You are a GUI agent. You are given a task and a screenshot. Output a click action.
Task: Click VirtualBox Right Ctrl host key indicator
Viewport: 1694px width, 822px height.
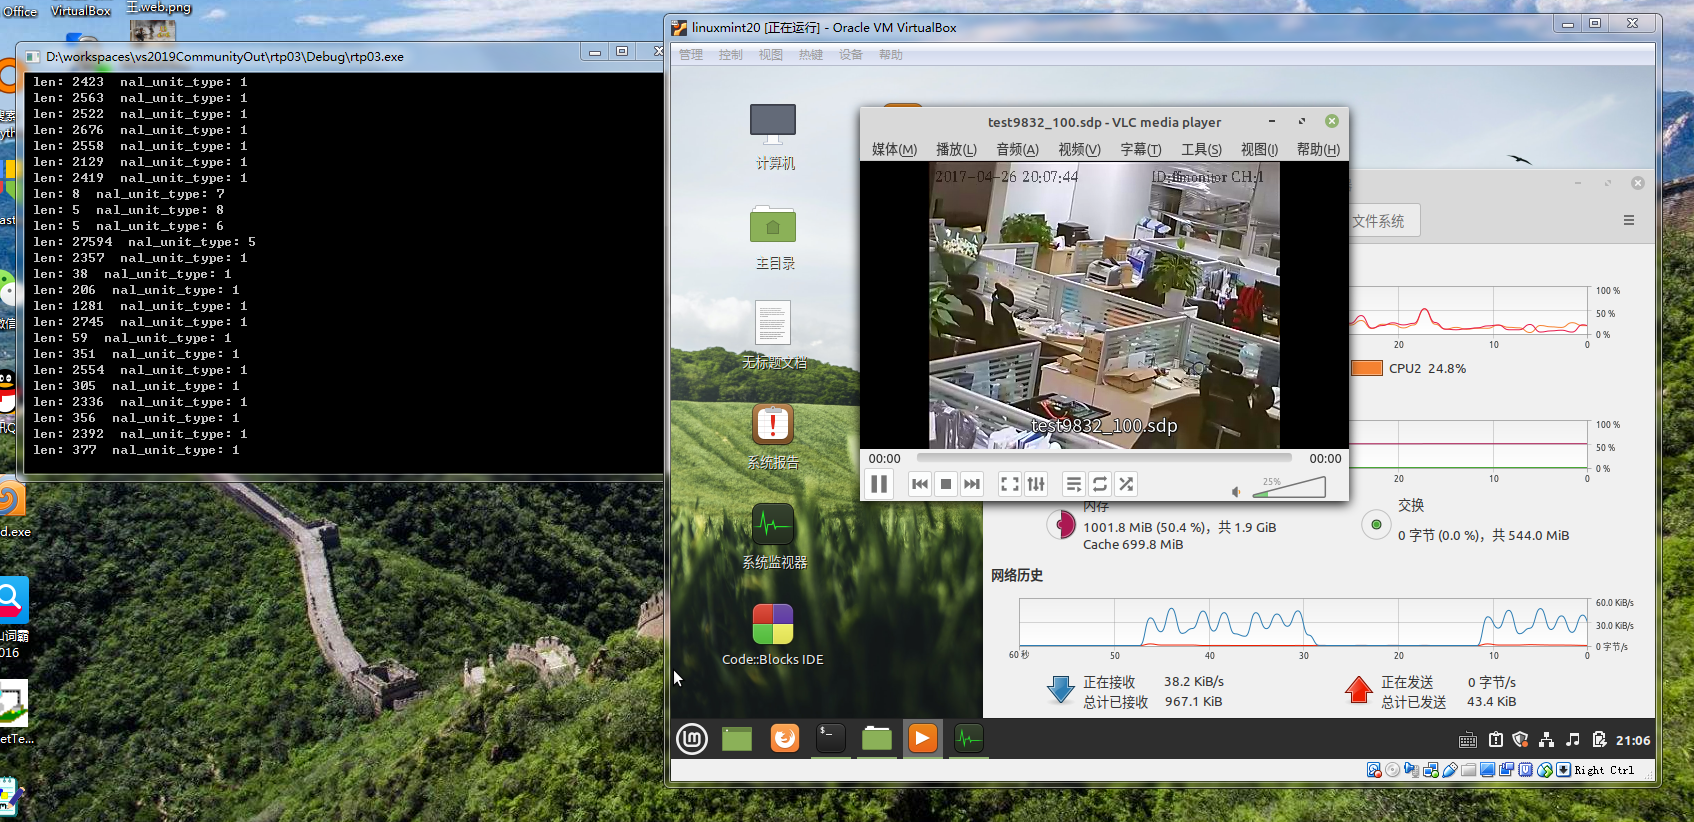pos(1604,770)
